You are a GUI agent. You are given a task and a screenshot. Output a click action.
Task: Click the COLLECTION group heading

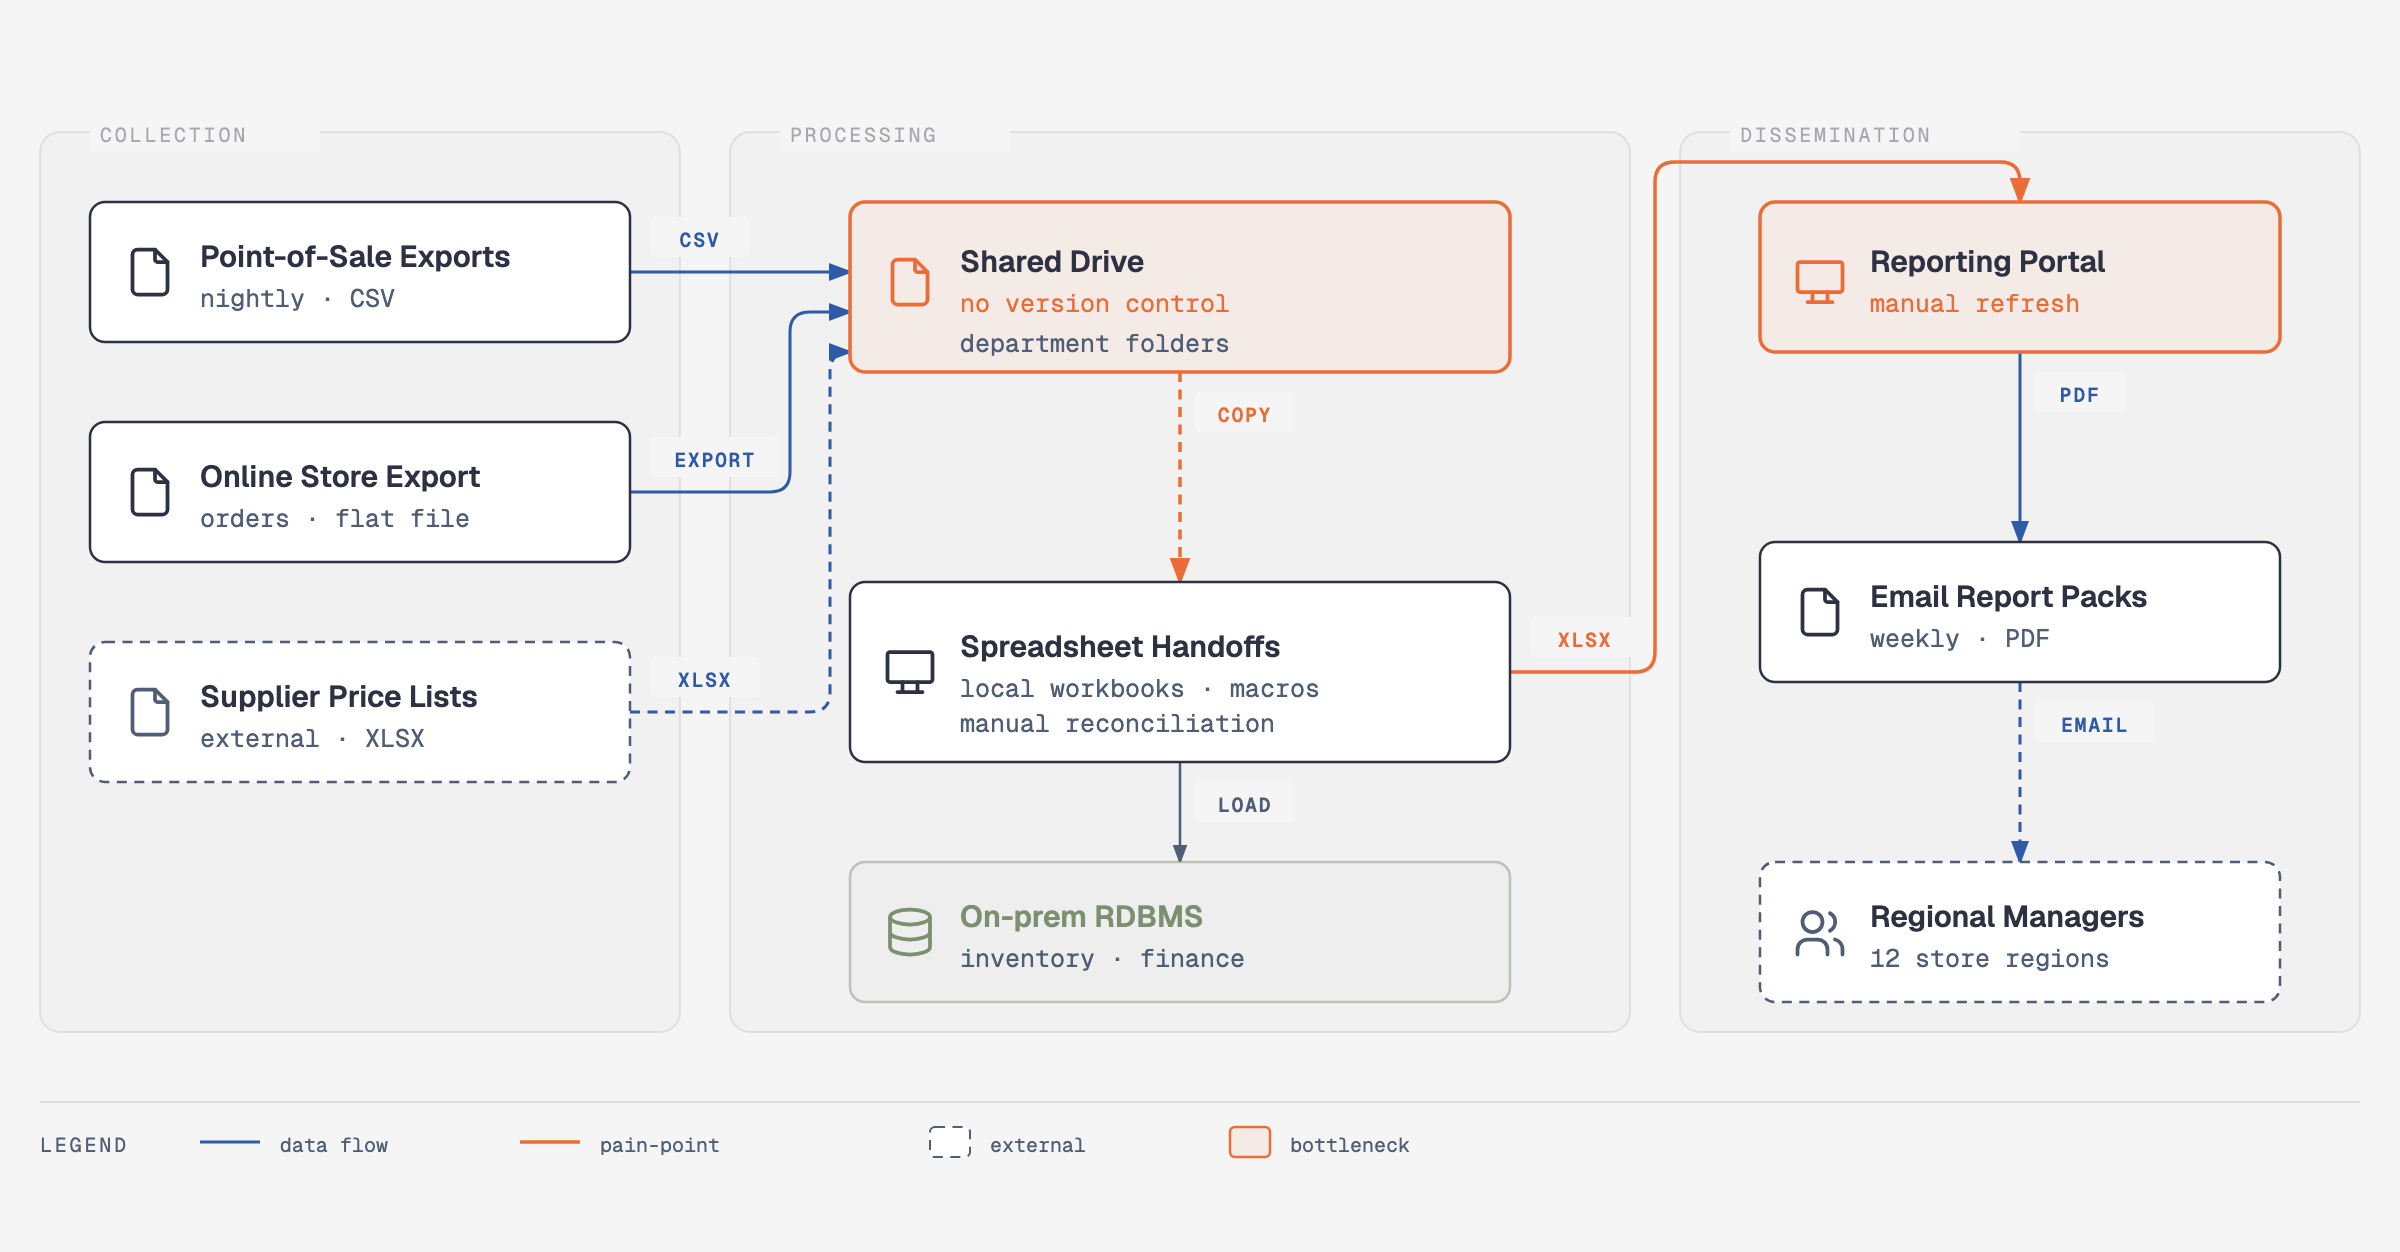click(173, 135)
